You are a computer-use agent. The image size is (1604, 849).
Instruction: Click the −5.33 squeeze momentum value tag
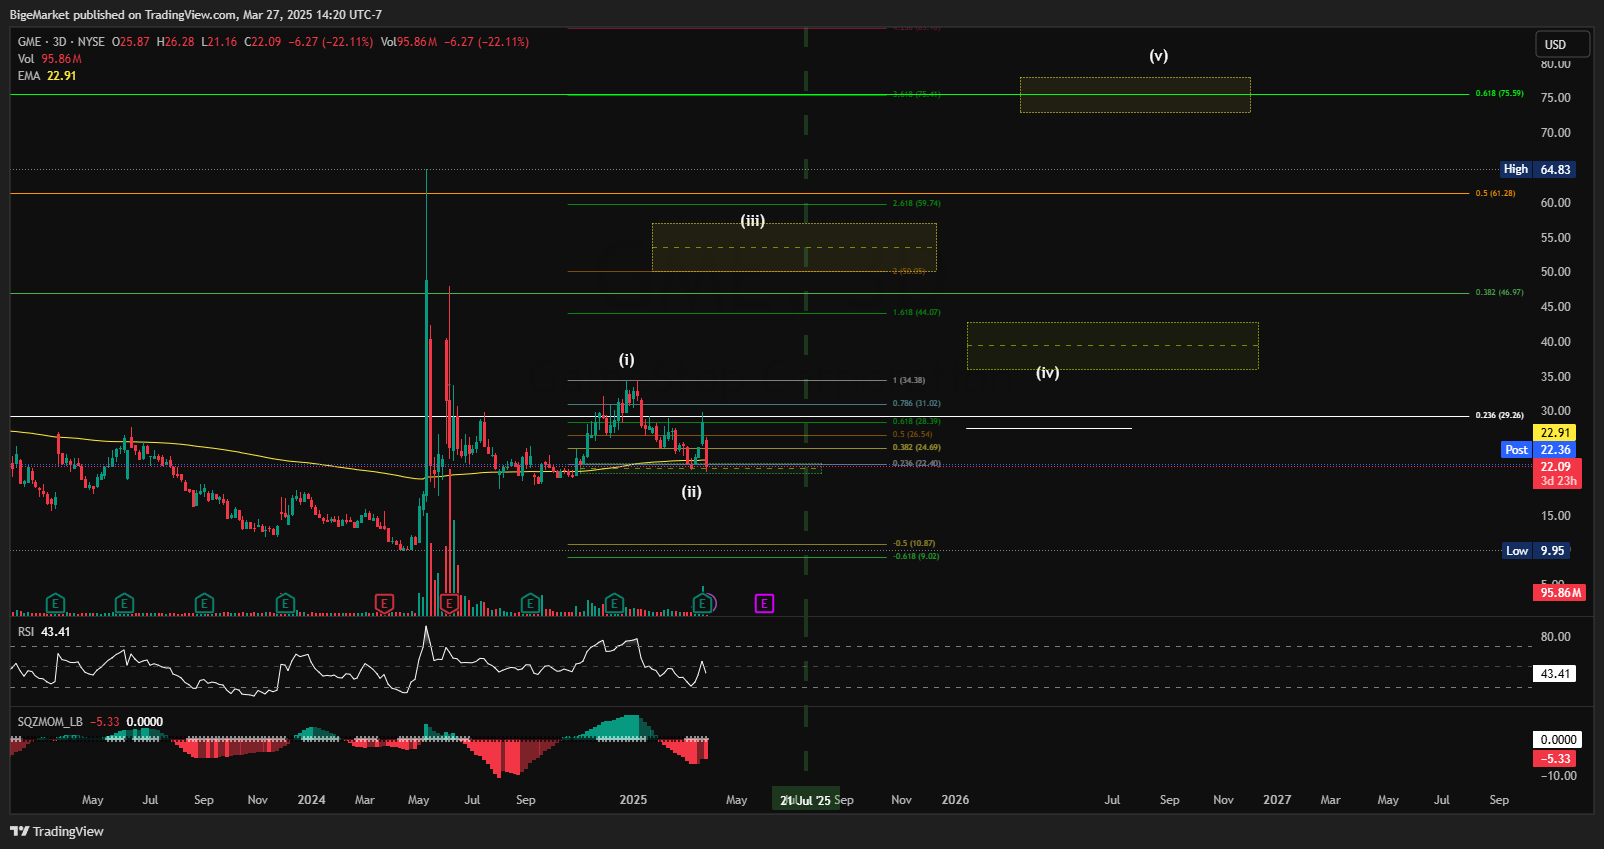(x=1557, y=759)
